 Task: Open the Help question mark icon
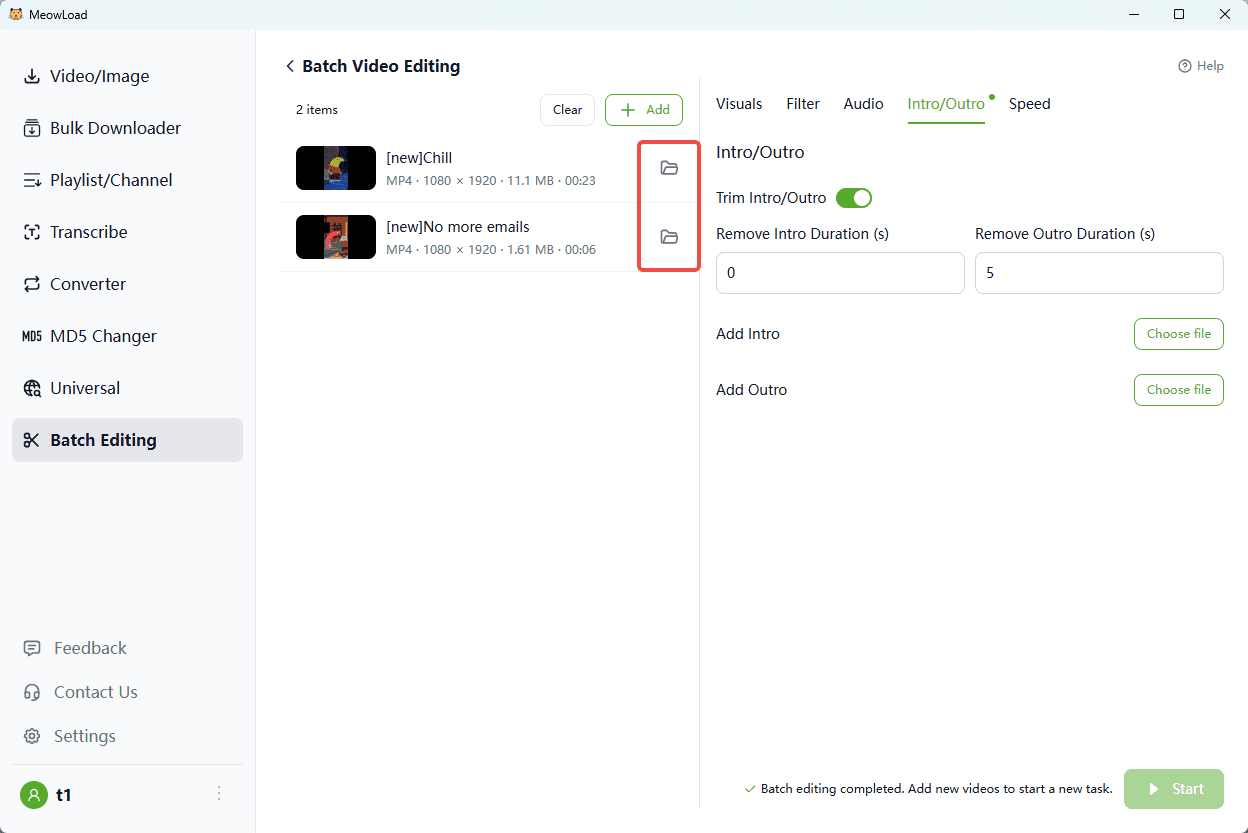pos(1185,66)
